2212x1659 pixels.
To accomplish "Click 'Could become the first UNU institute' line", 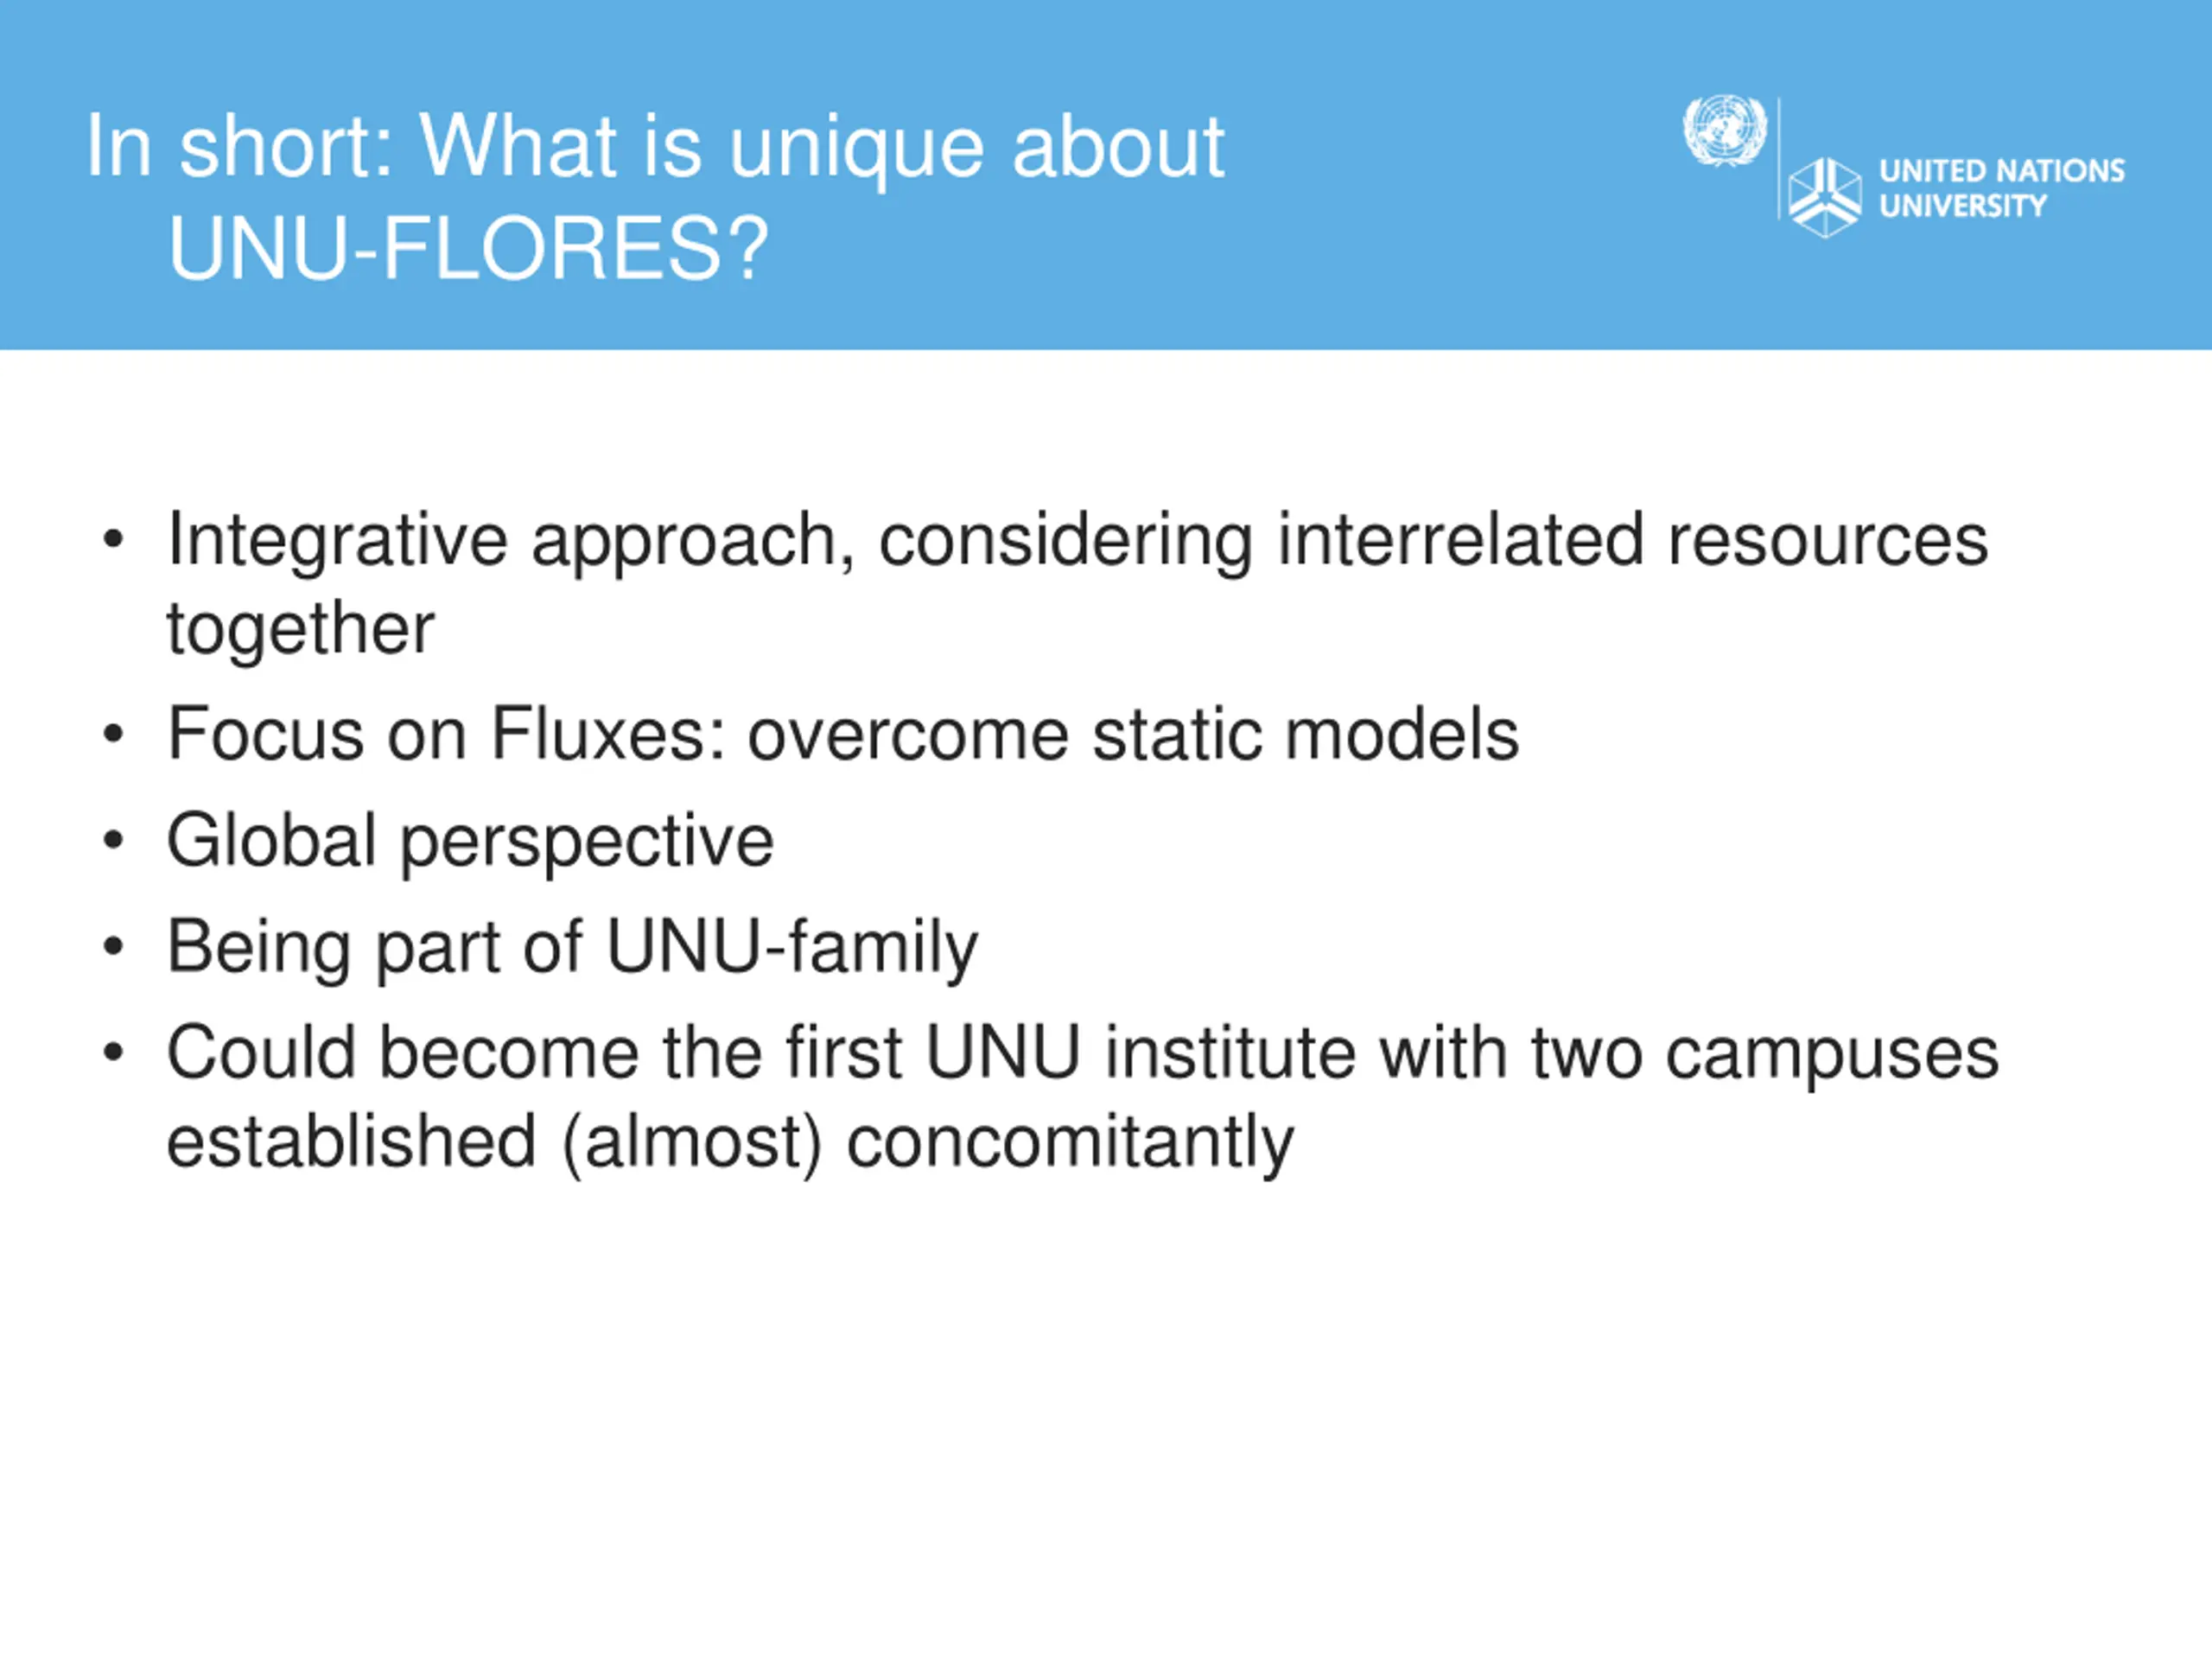I will 1082,1055.
